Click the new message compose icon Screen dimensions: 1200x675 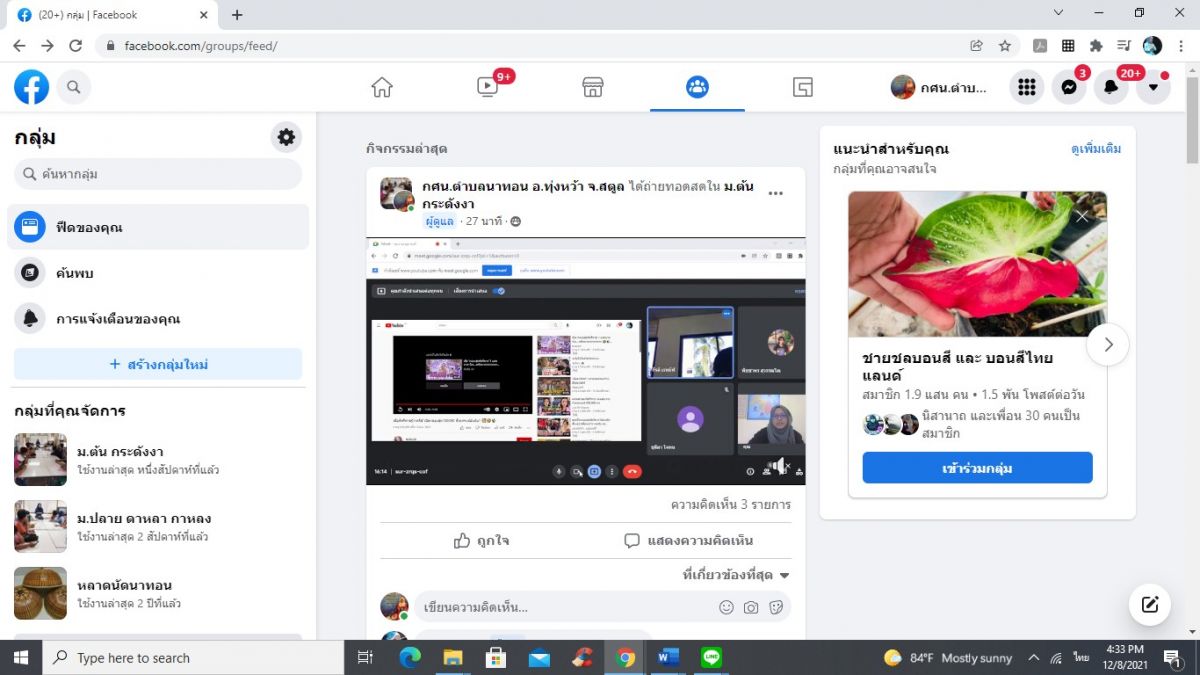click(1149, 604)
